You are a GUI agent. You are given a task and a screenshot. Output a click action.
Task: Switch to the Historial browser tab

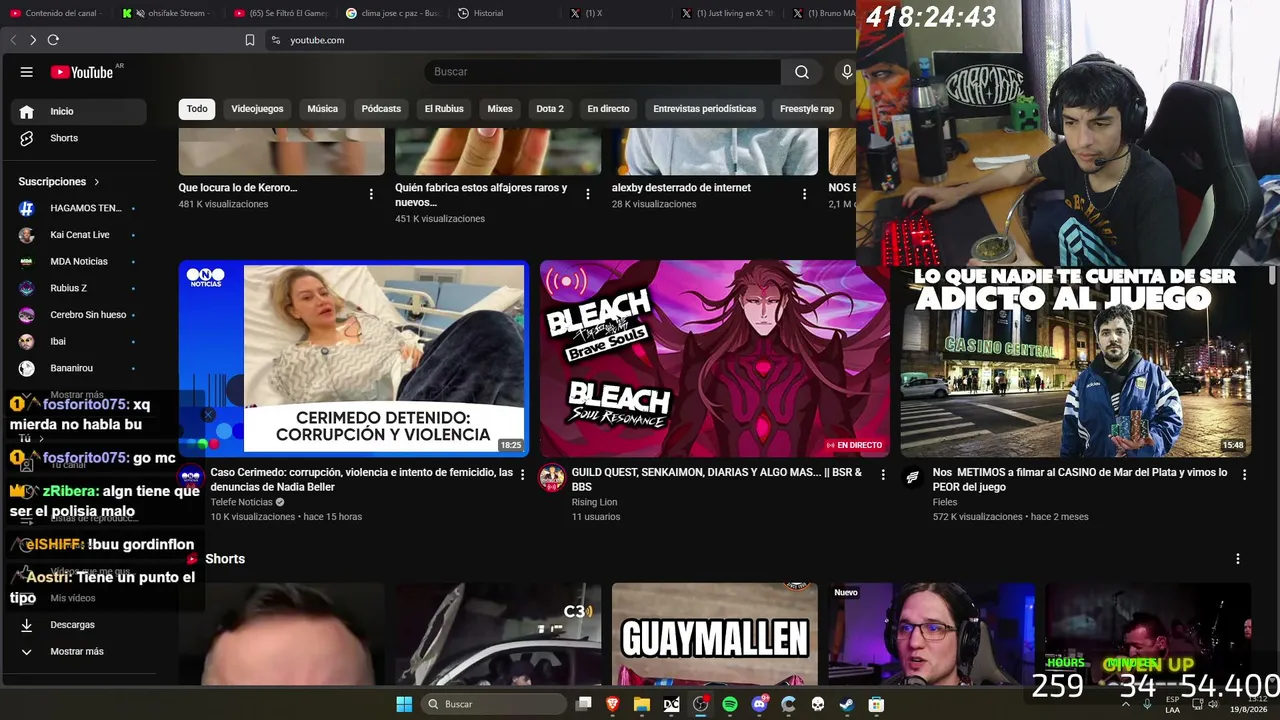(x=504, y=13)
